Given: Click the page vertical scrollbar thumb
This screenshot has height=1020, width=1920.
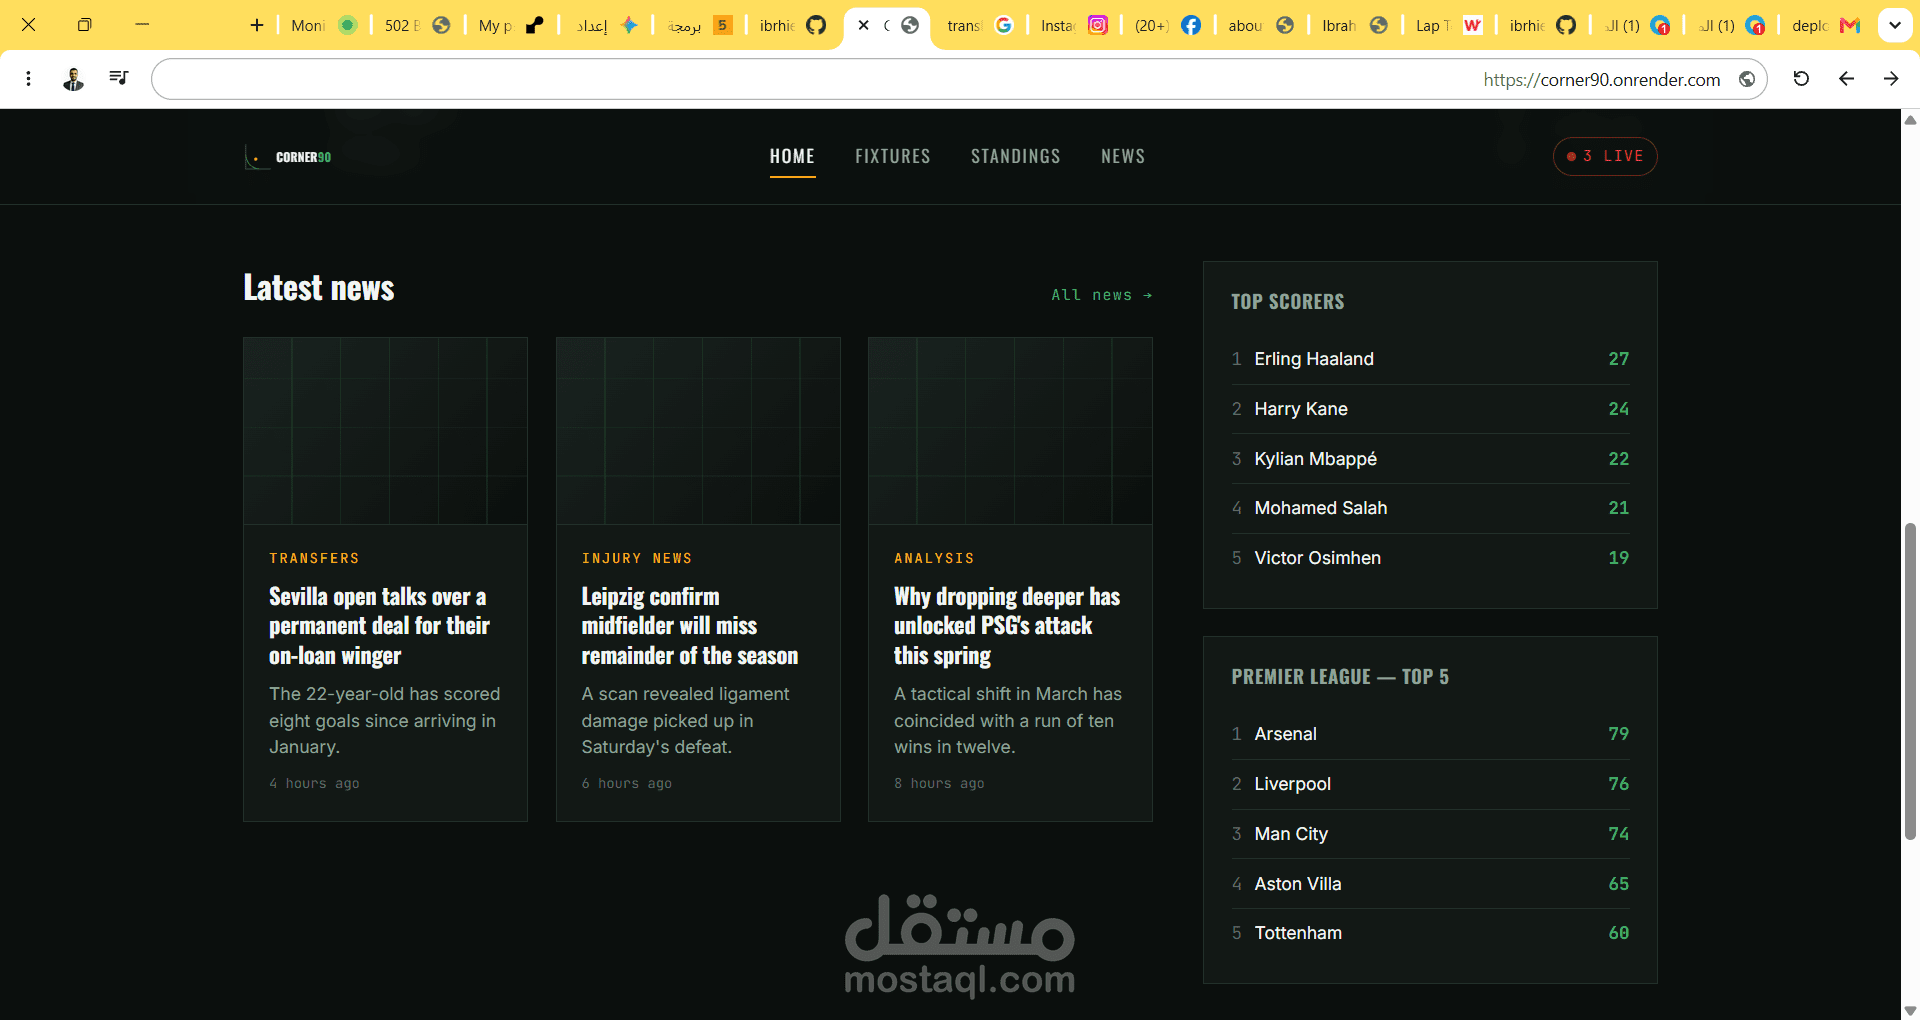Looking at the screenshot, I should (x=1910, y=681).
